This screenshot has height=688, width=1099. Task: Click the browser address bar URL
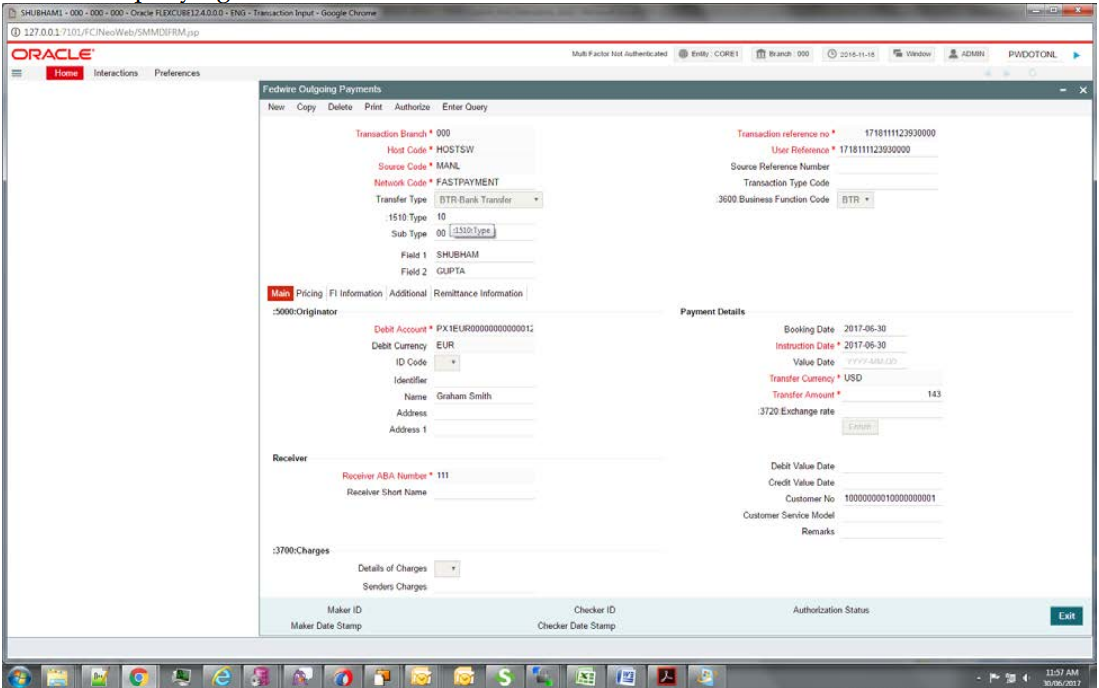(x=111, y=32)
